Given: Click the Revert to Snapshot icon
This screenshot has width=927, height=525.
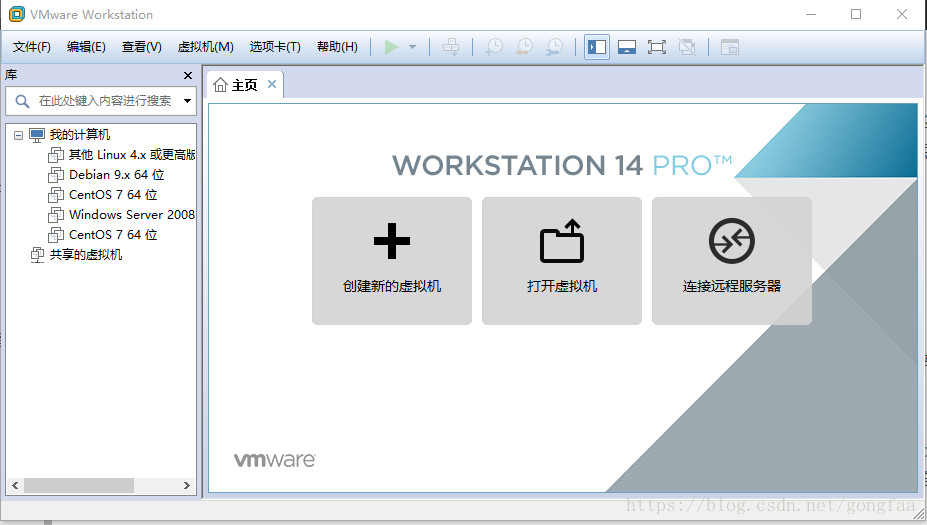Looking at the screenshot, I should click(x=524, y=47).
